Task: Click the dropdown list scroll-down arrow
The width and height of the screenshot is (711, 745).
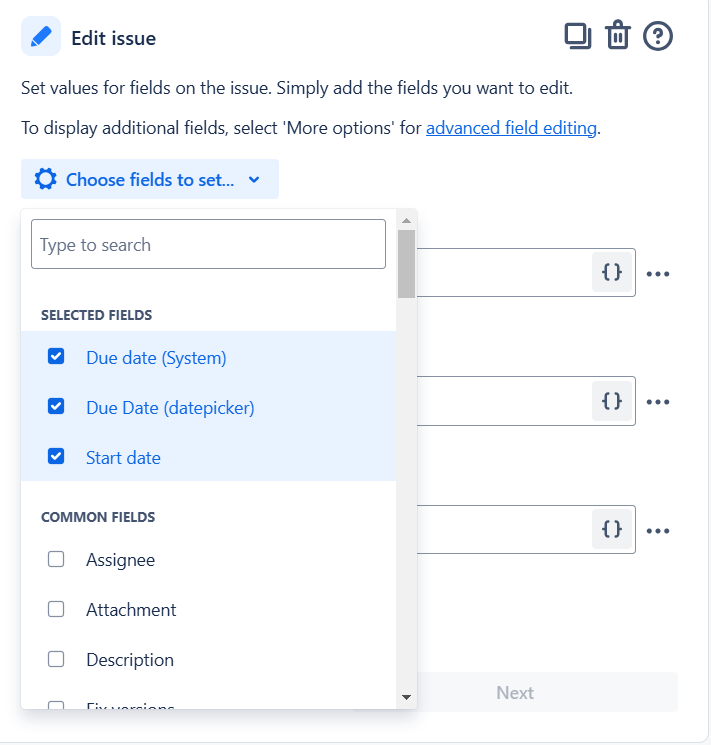Action: (x=406, y=697)
